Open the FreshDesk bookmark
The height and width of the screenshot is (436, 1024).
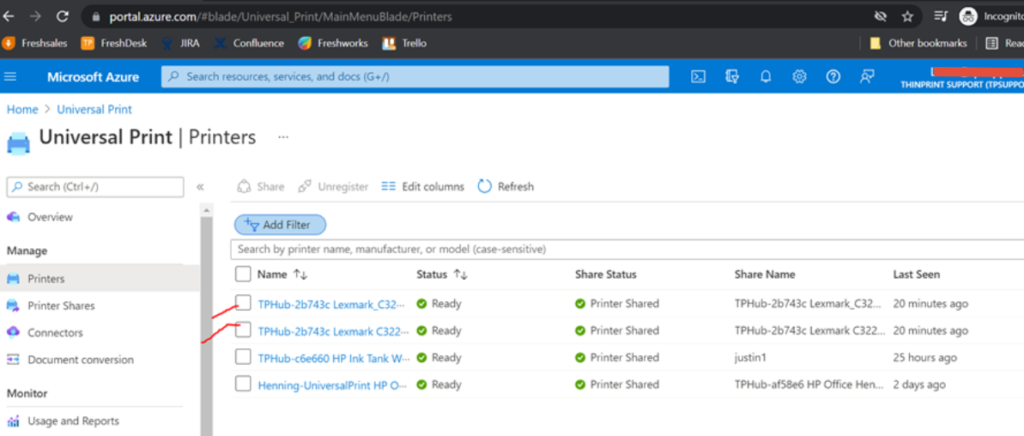click(x=114, y=43)
